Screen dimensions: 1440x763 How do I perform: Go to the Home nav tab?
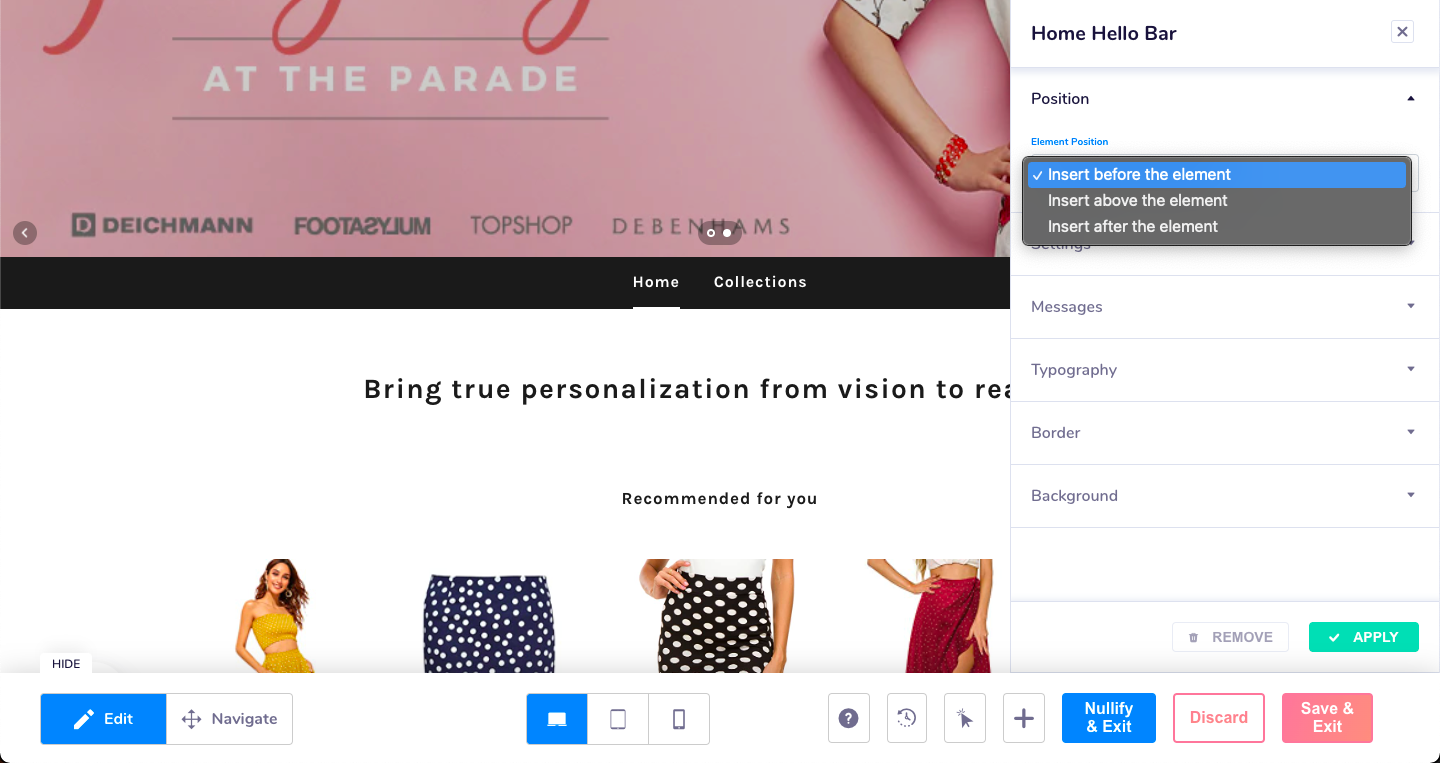coord(656,282)
